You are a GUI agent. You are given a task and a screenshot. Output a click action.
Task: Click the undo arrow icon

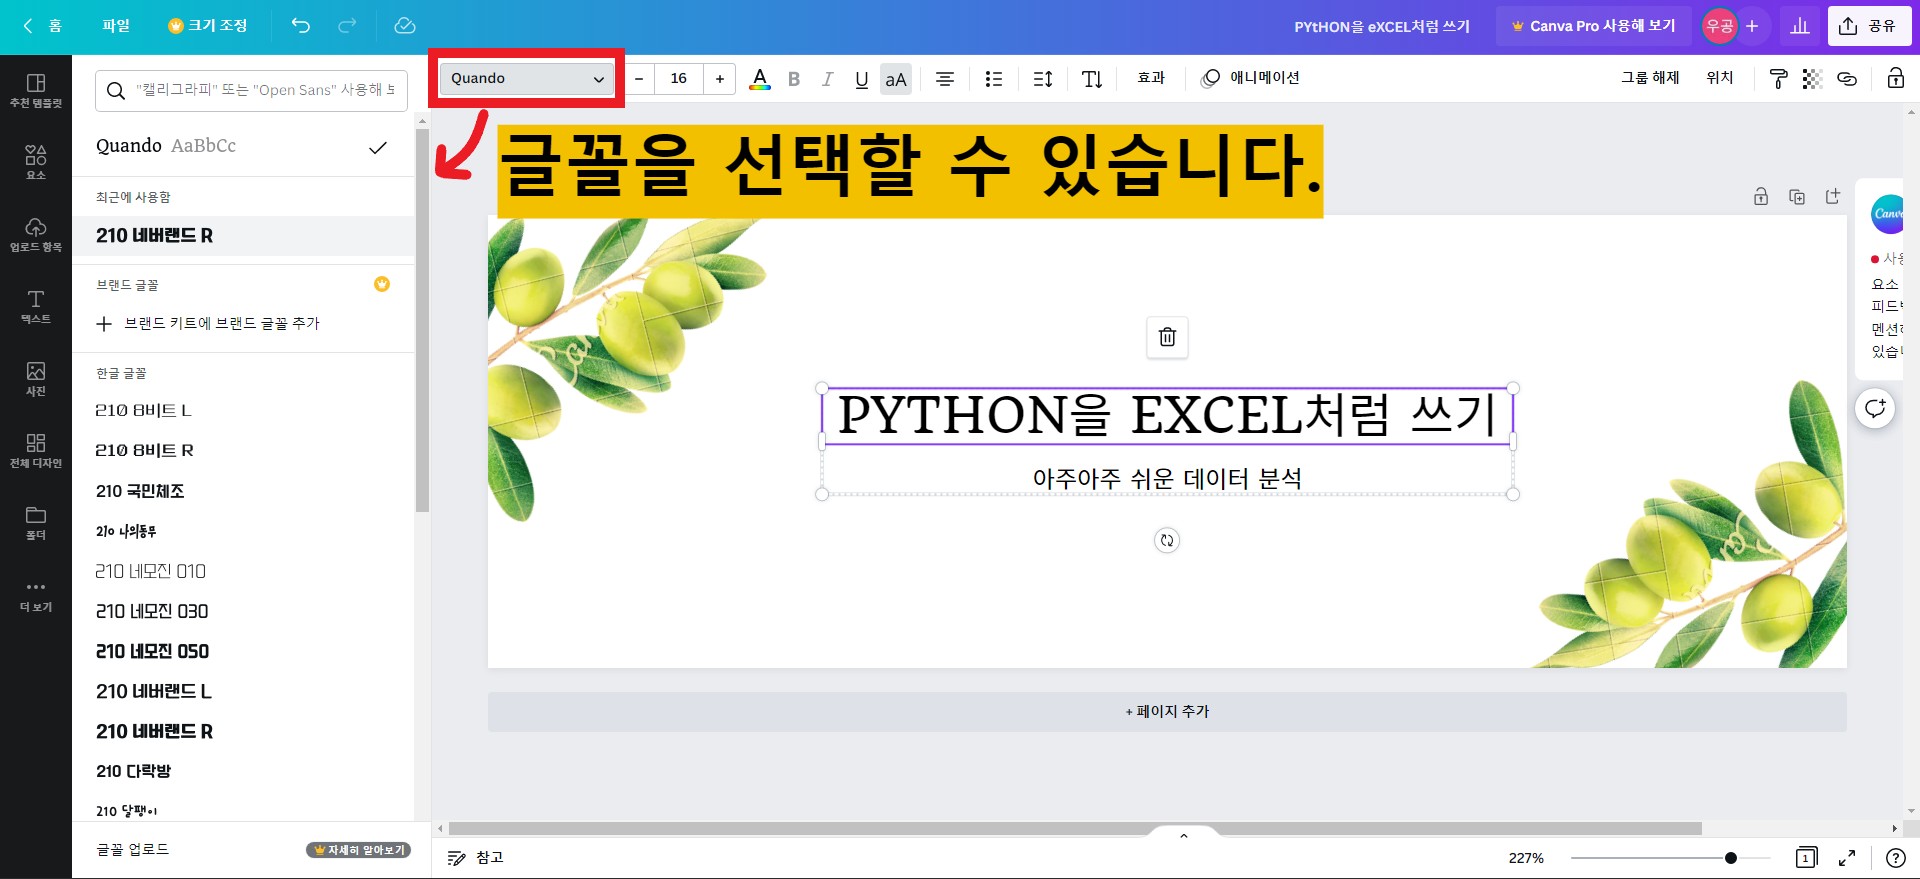tap(301, 26)
